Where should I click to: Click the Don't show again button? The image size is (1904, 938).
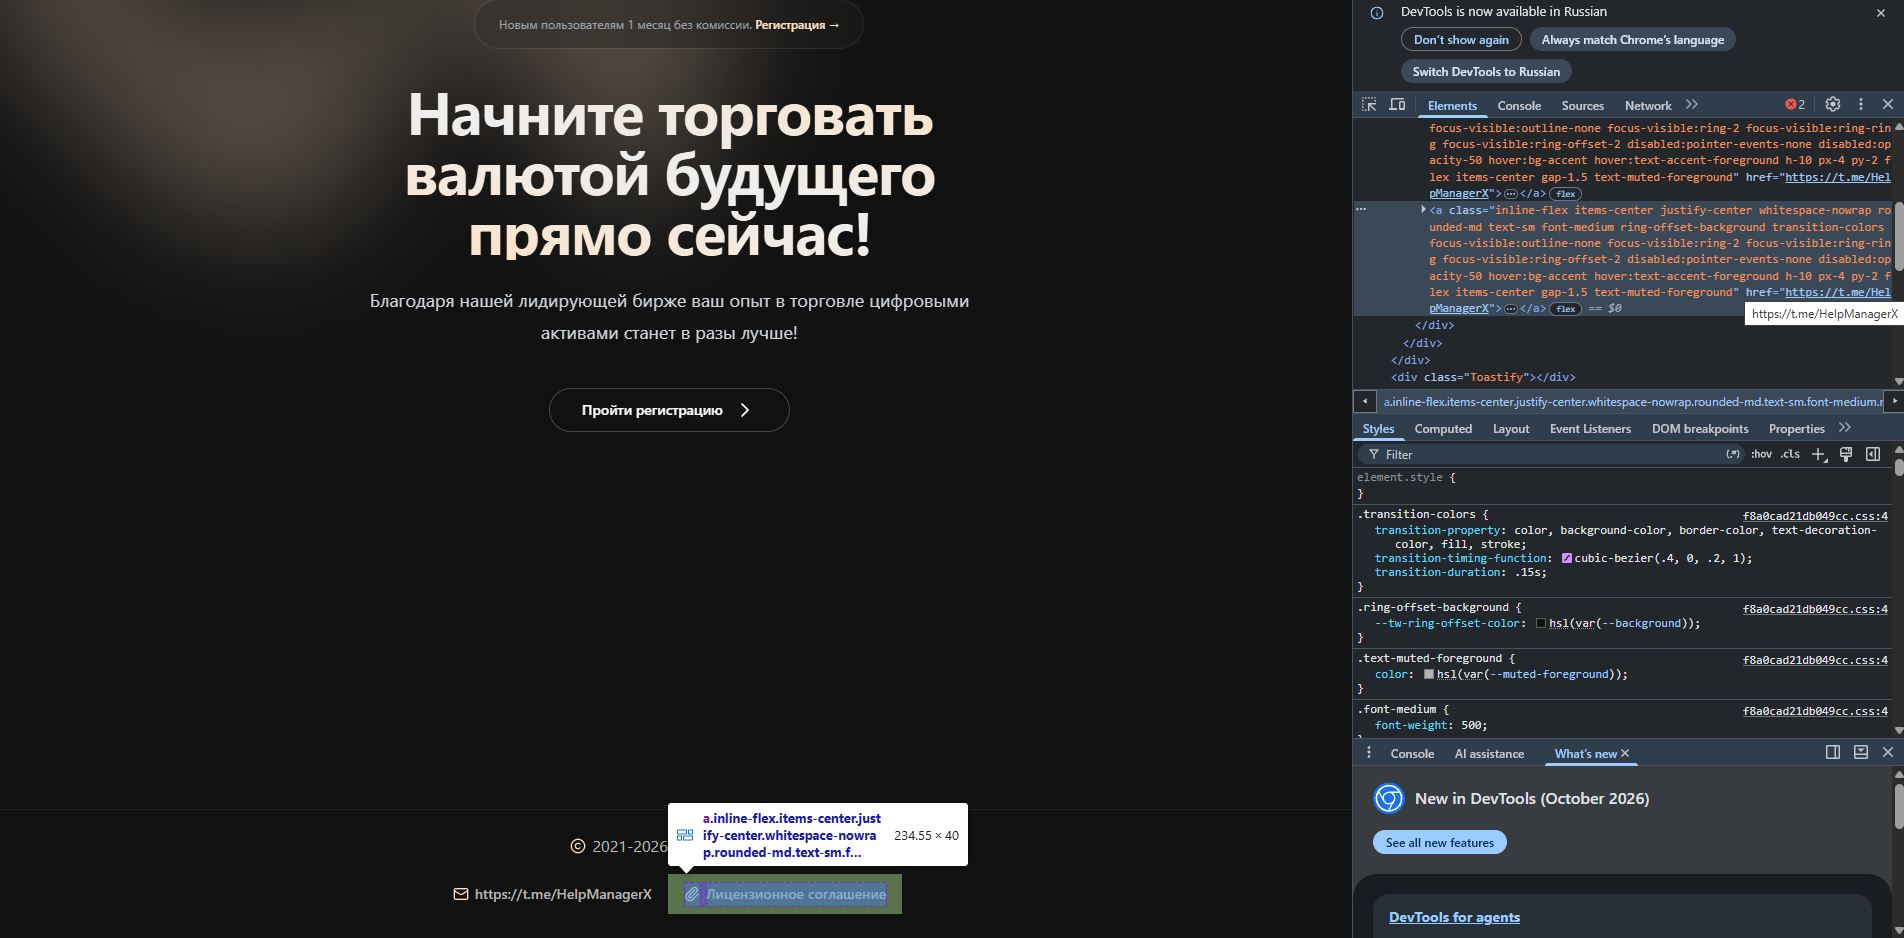click(1461, 40)
